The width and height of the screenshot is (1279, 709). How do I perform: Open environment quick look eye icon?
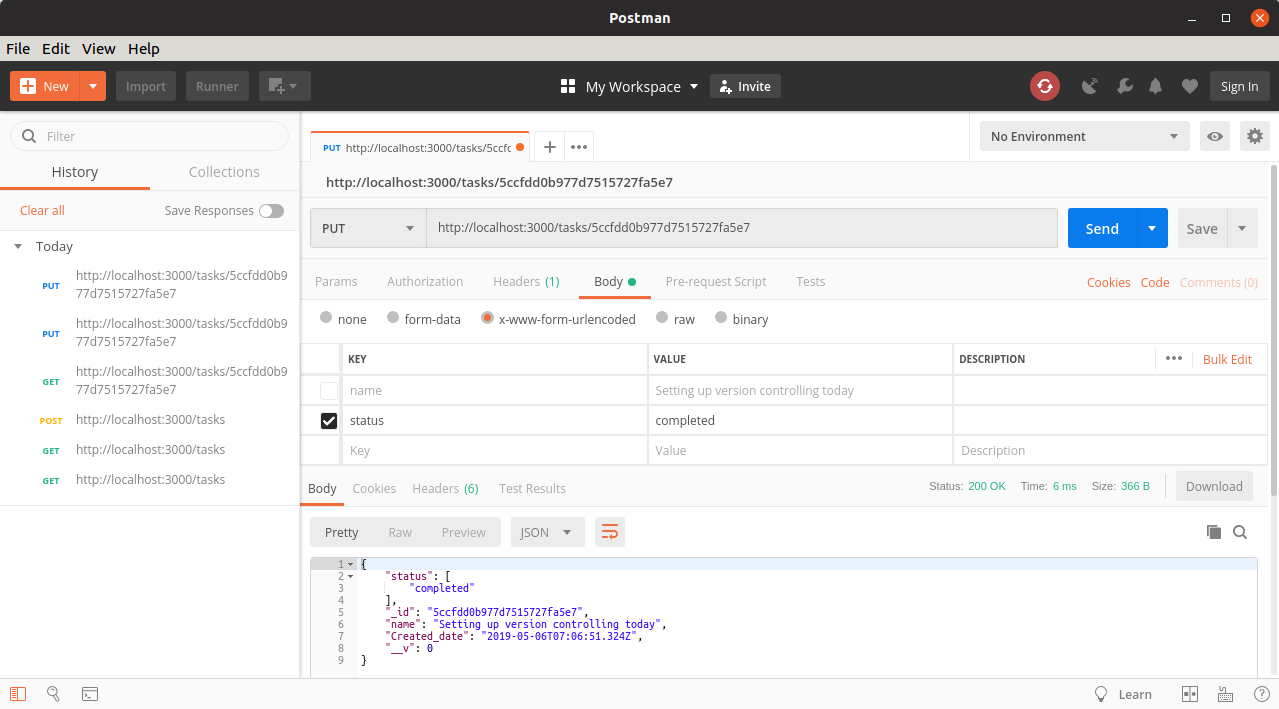[x=1215, y=136]
